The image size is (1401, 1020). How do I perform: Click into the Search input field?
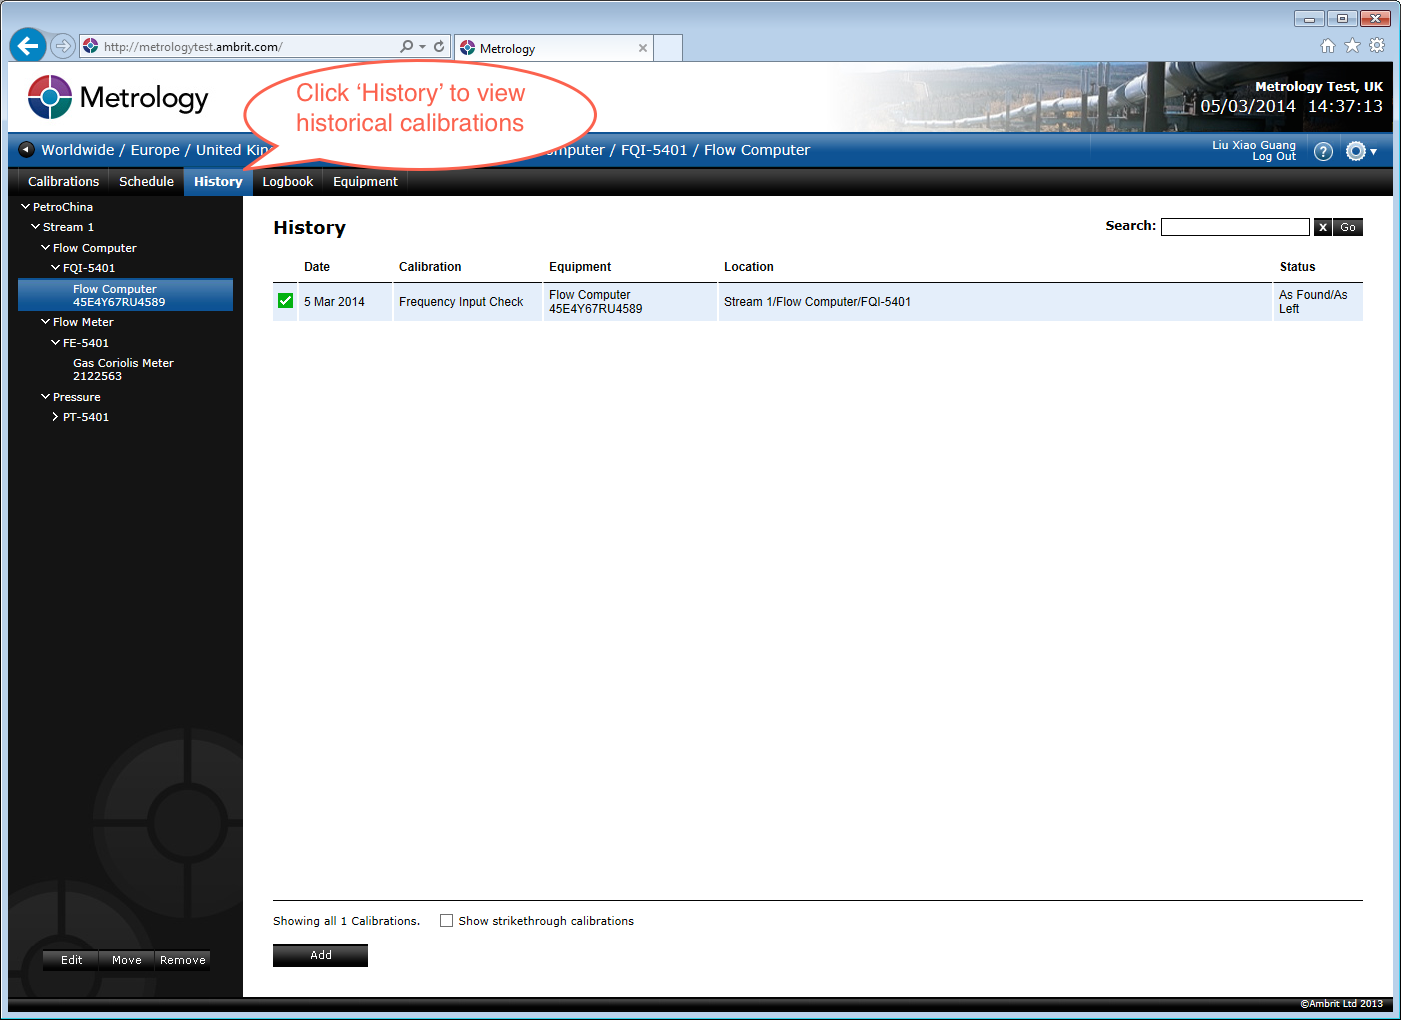1234,227
